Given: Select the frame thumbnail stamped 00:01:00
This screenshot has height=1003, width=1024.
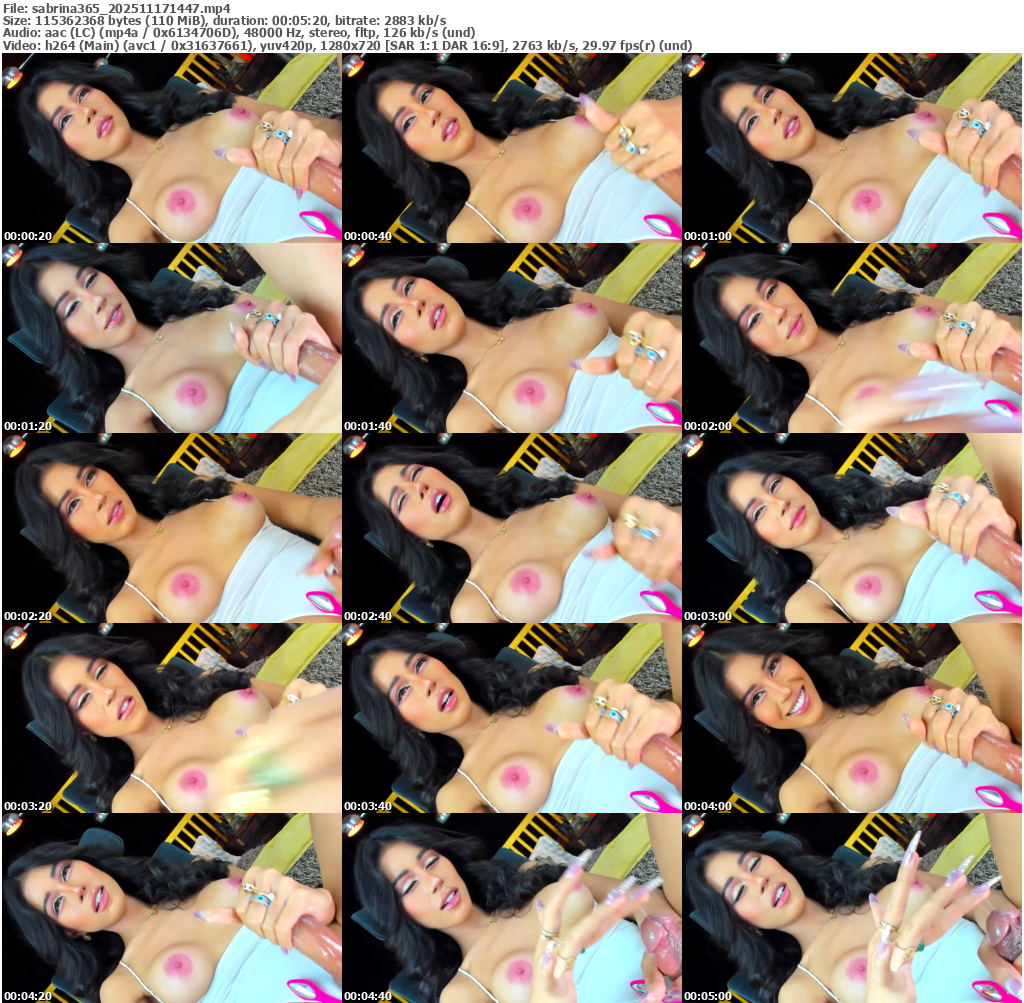Looking at the screenshot, I should [852, 148].
